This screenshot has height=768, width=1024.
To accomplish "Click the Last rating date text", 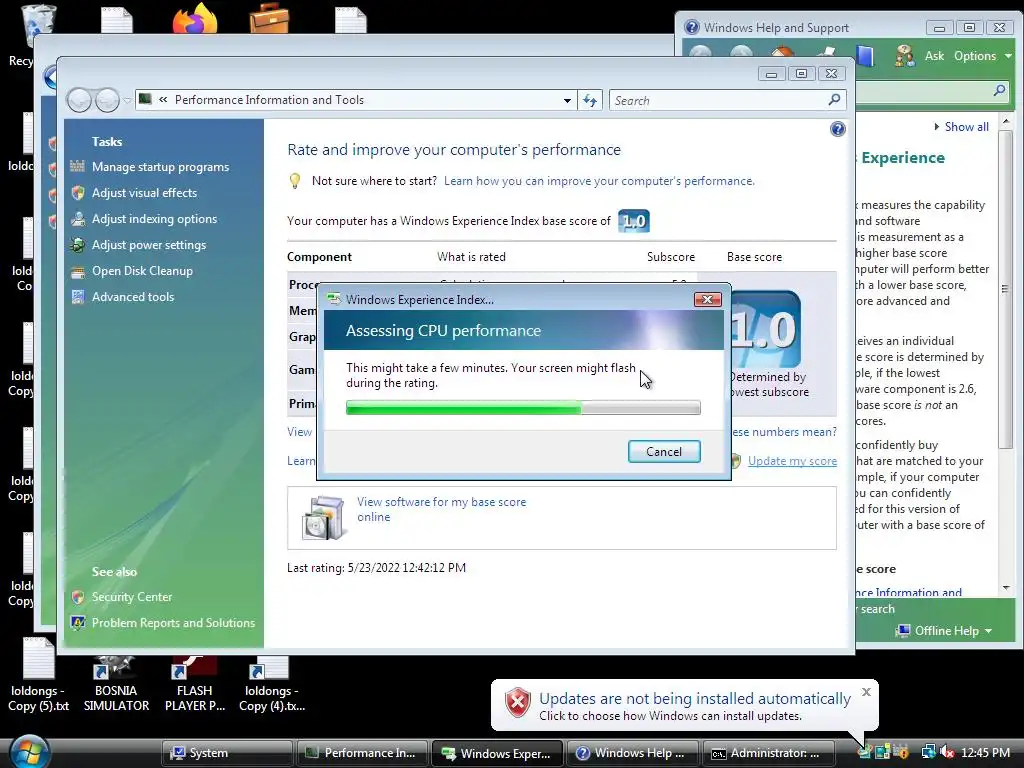I will (x=376, y=568).
